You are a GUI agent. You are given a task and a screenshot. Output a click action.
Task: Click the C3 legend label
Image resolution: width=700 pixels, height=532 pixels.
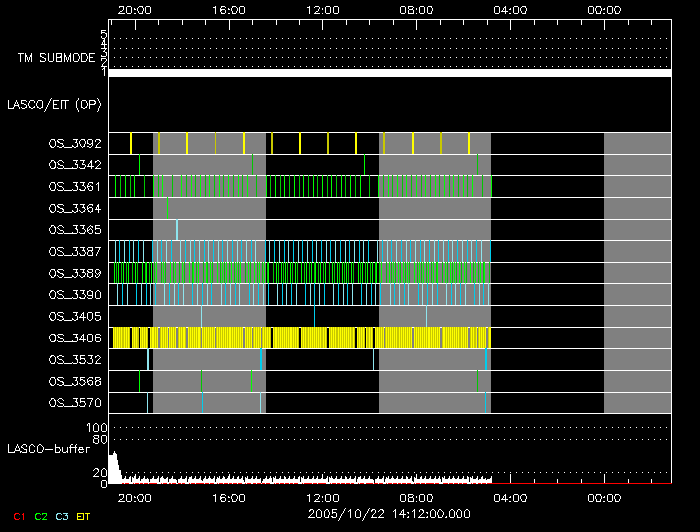click(63, 516)
